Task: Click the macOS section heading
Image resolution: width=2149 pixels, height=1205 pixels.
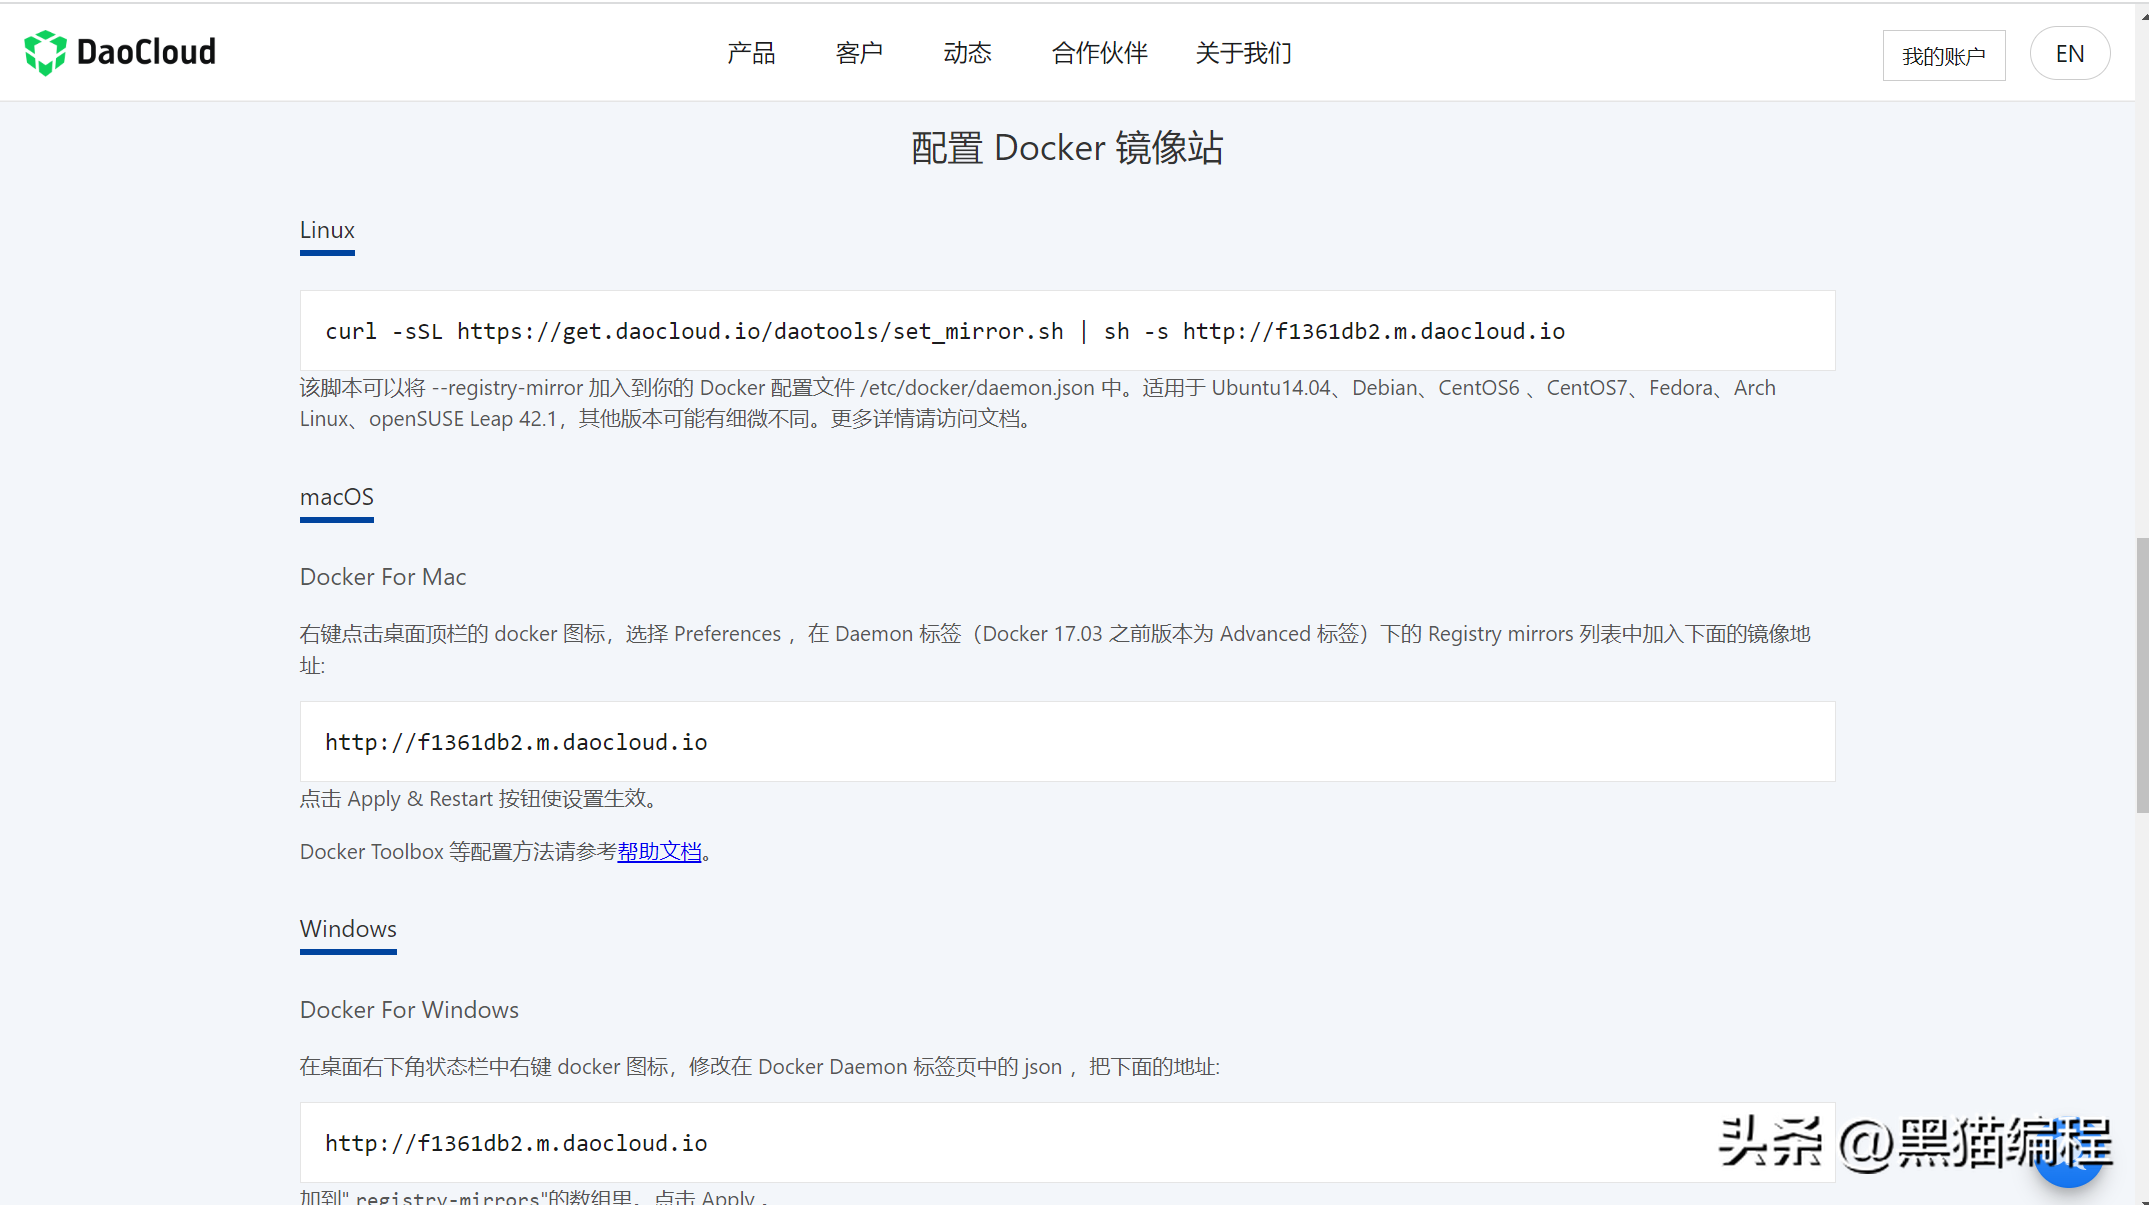Action: [x=336, y=498]
